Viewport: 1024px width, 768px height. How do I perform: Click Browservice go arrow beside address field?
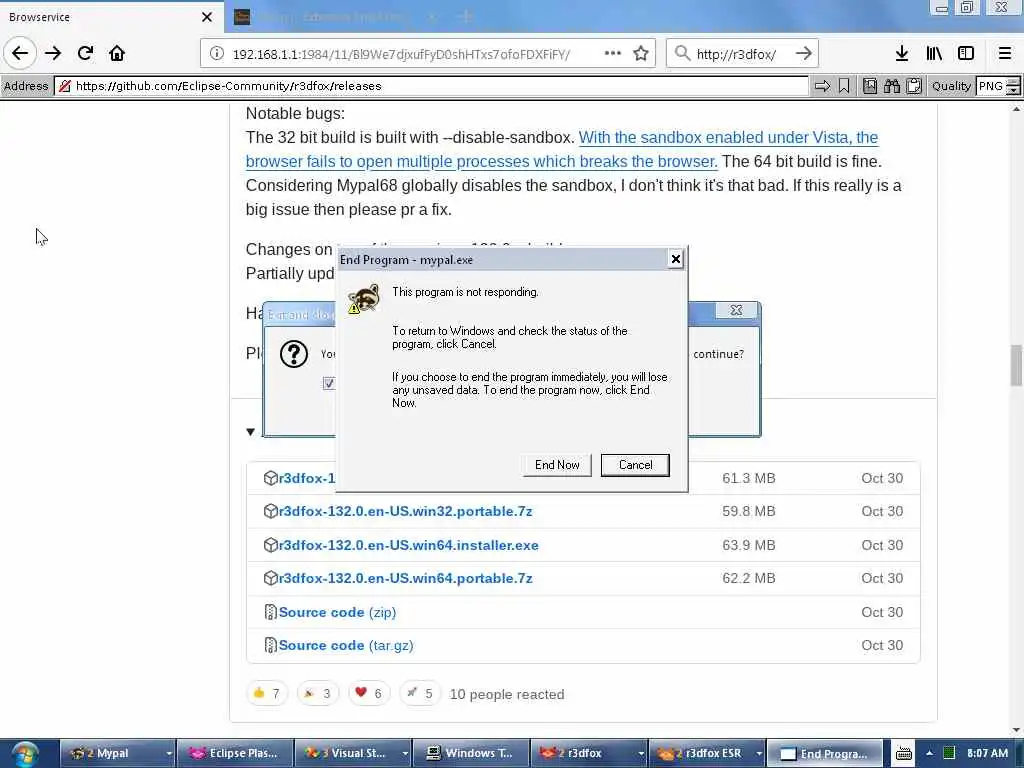point(822,86)
